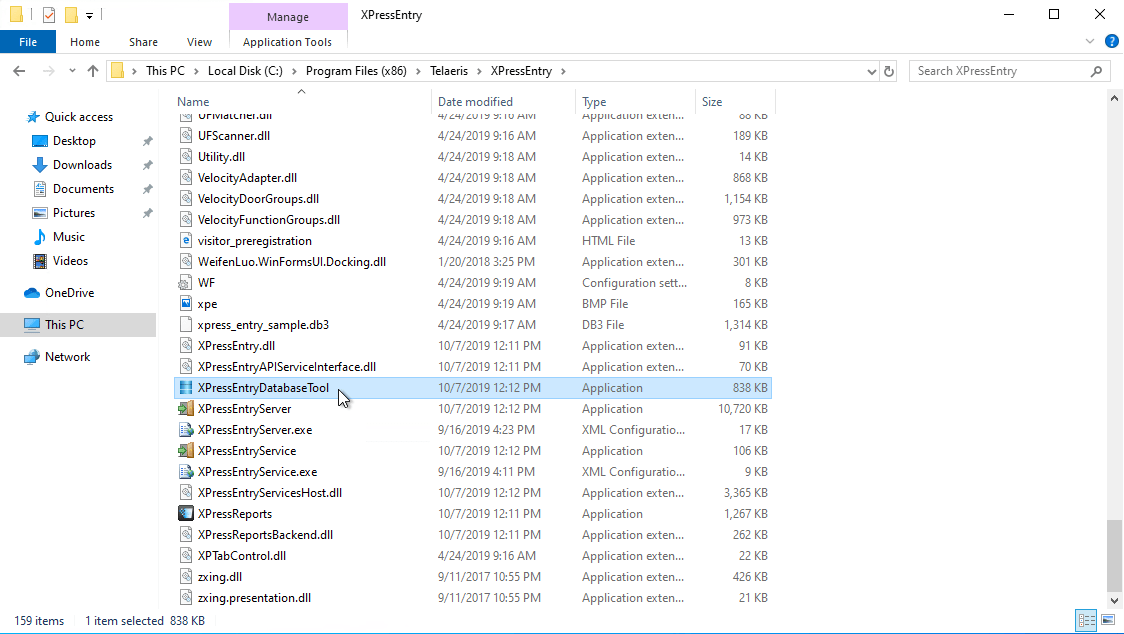Click the XPressEntryService application icon
The height and width of the screenshot is (634, 1124).
point(186,451)
